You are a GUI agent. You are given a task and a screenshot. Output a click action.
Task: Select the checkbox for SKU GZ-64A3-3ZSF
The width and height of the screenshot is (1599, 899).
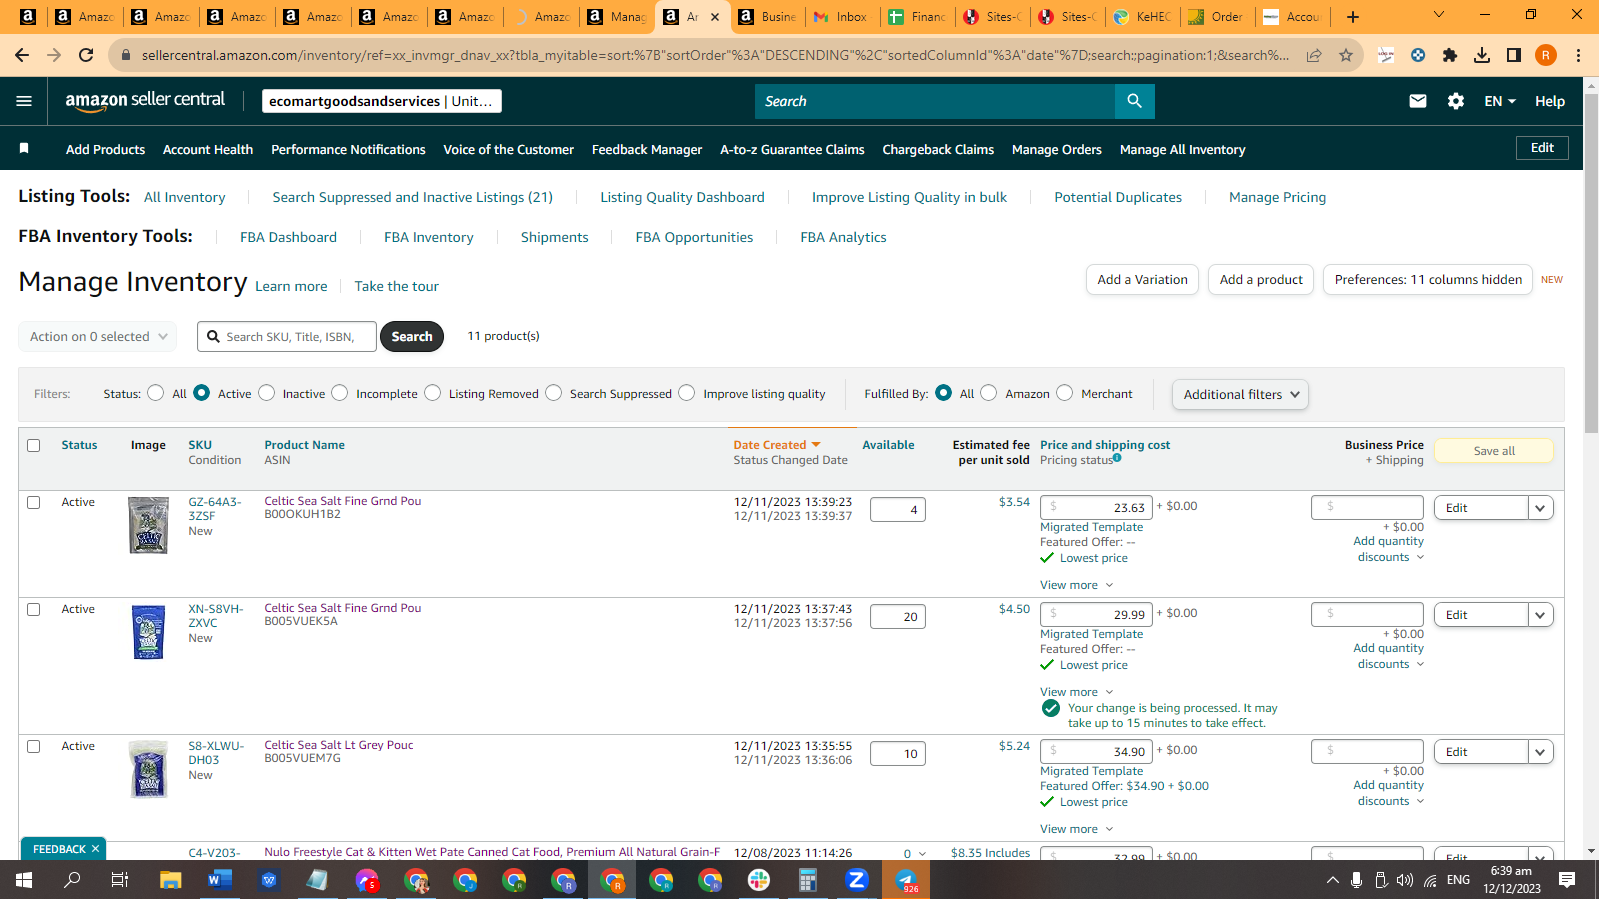[x=34, y=502]
